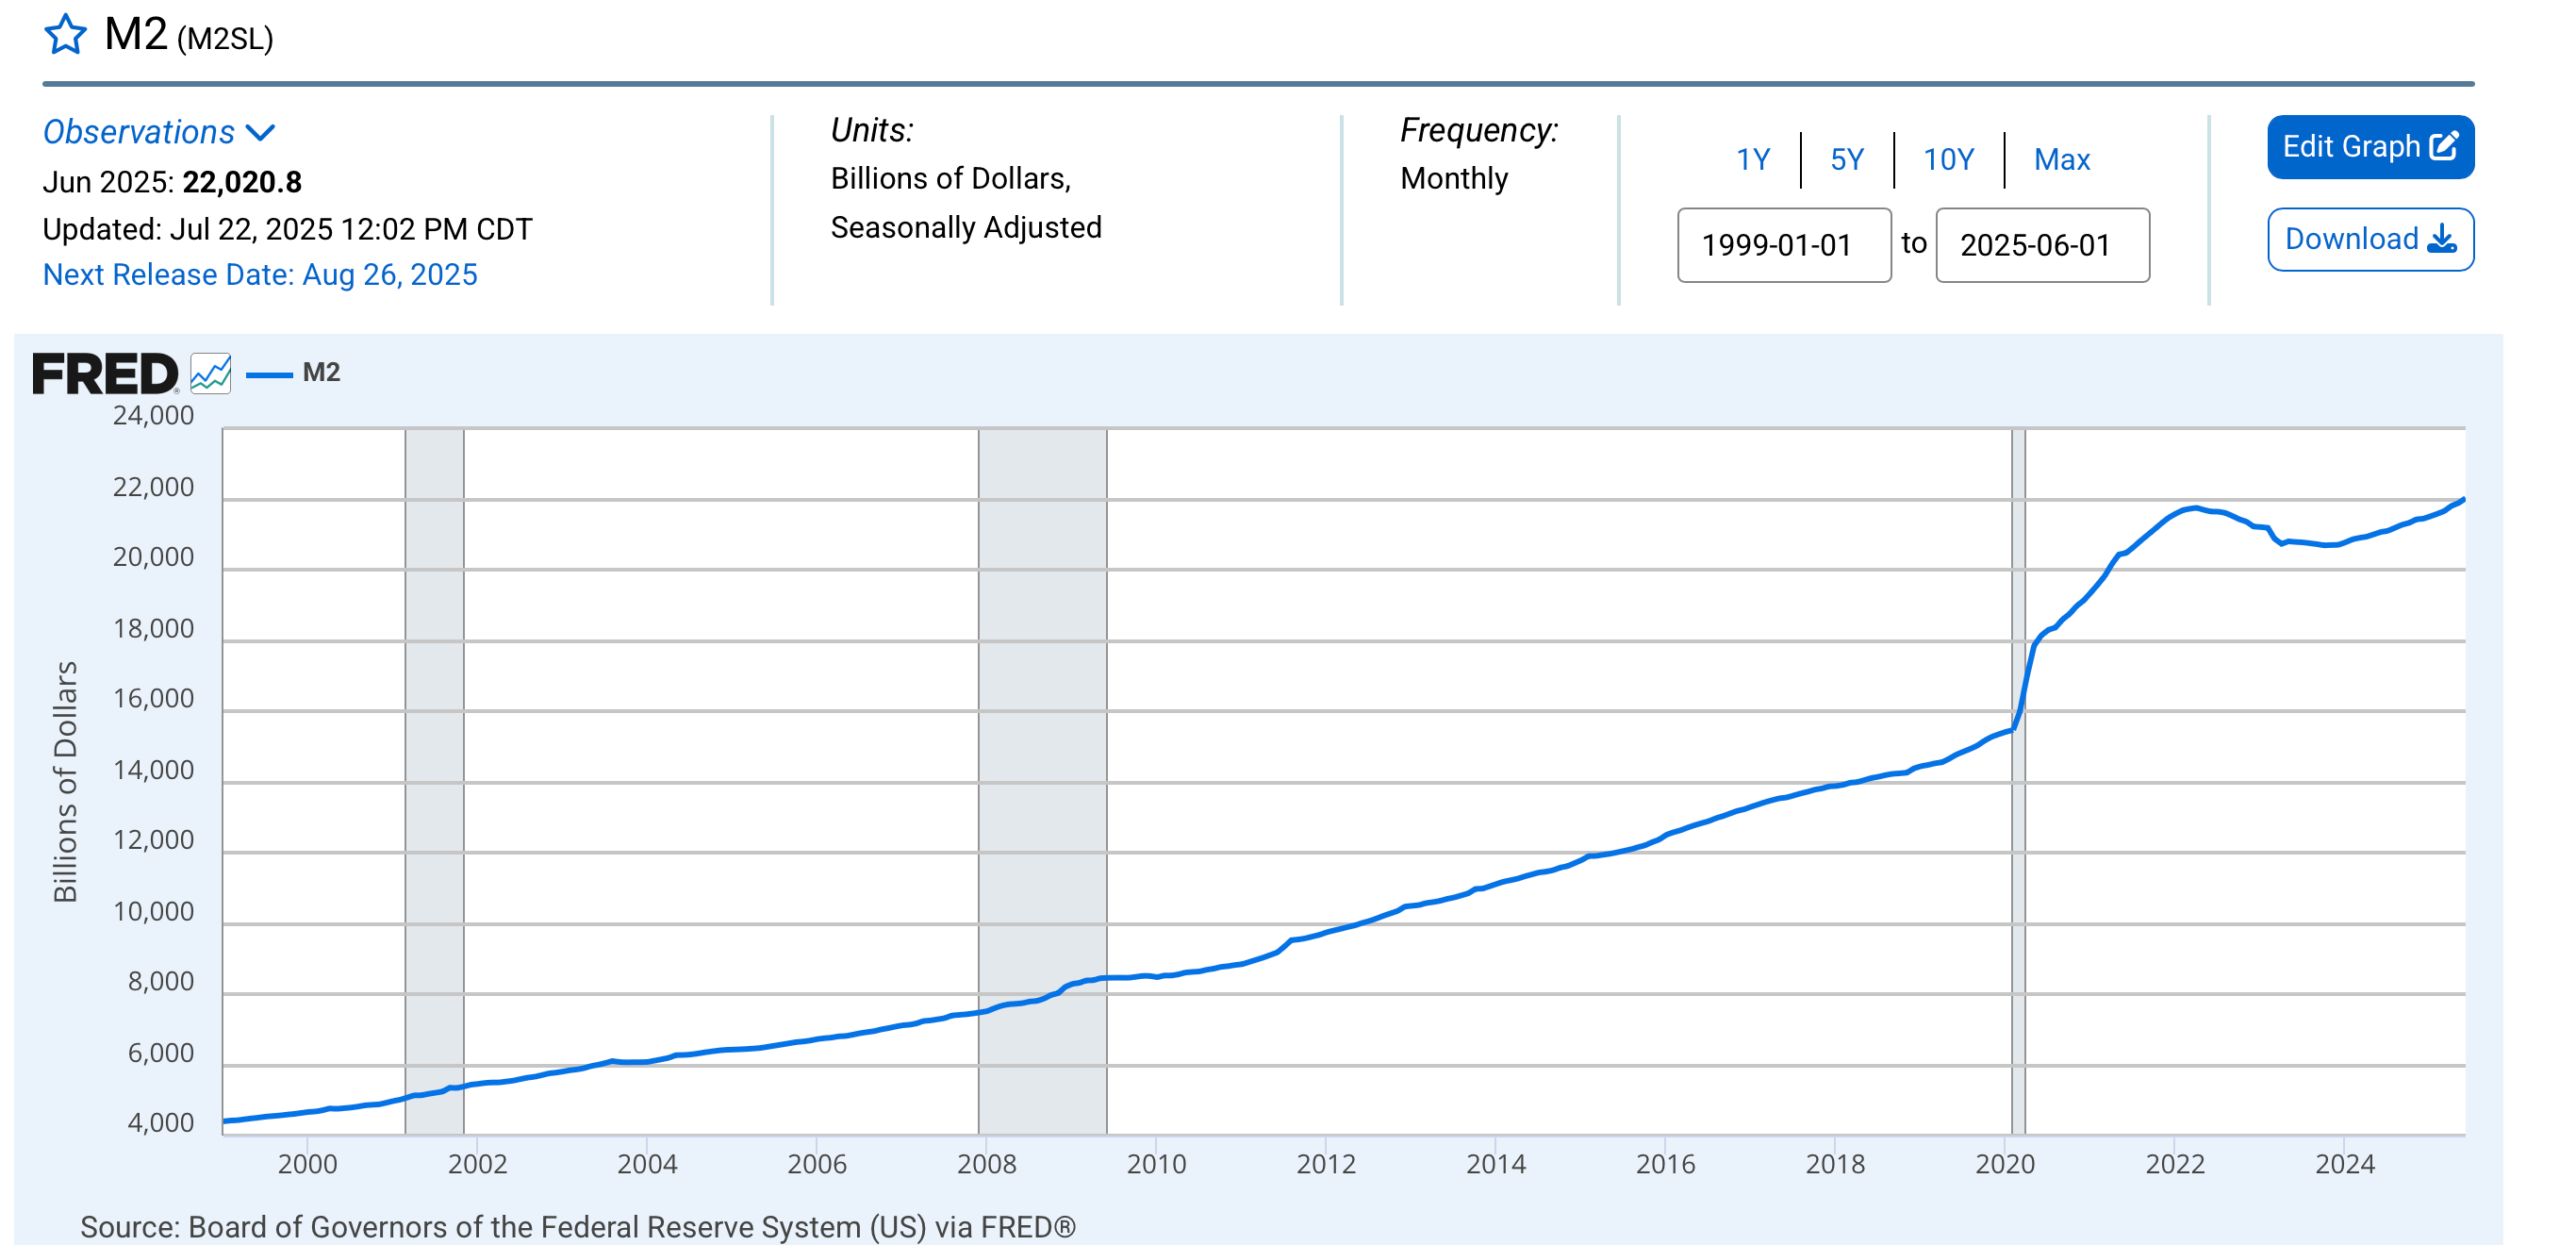Click the FRED logo in the chart

click(x=104, y=374)
